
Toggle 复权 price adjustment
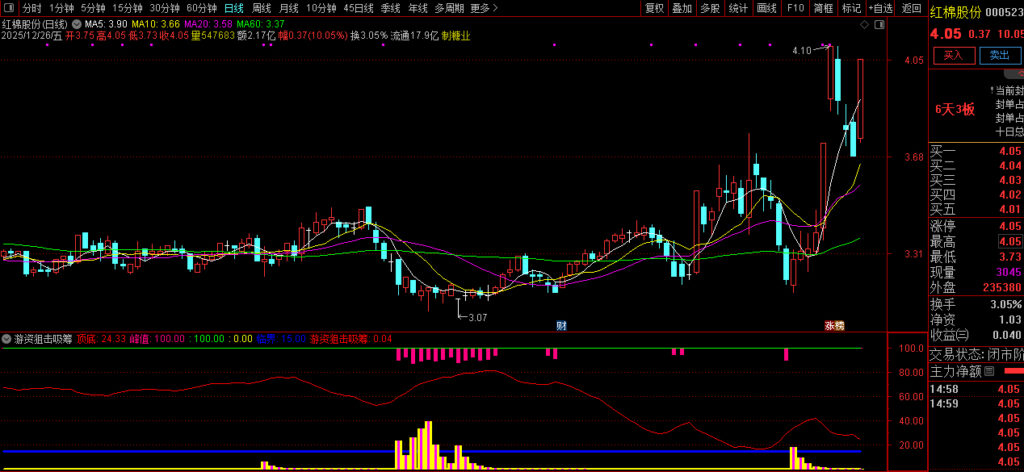(654, 7)
